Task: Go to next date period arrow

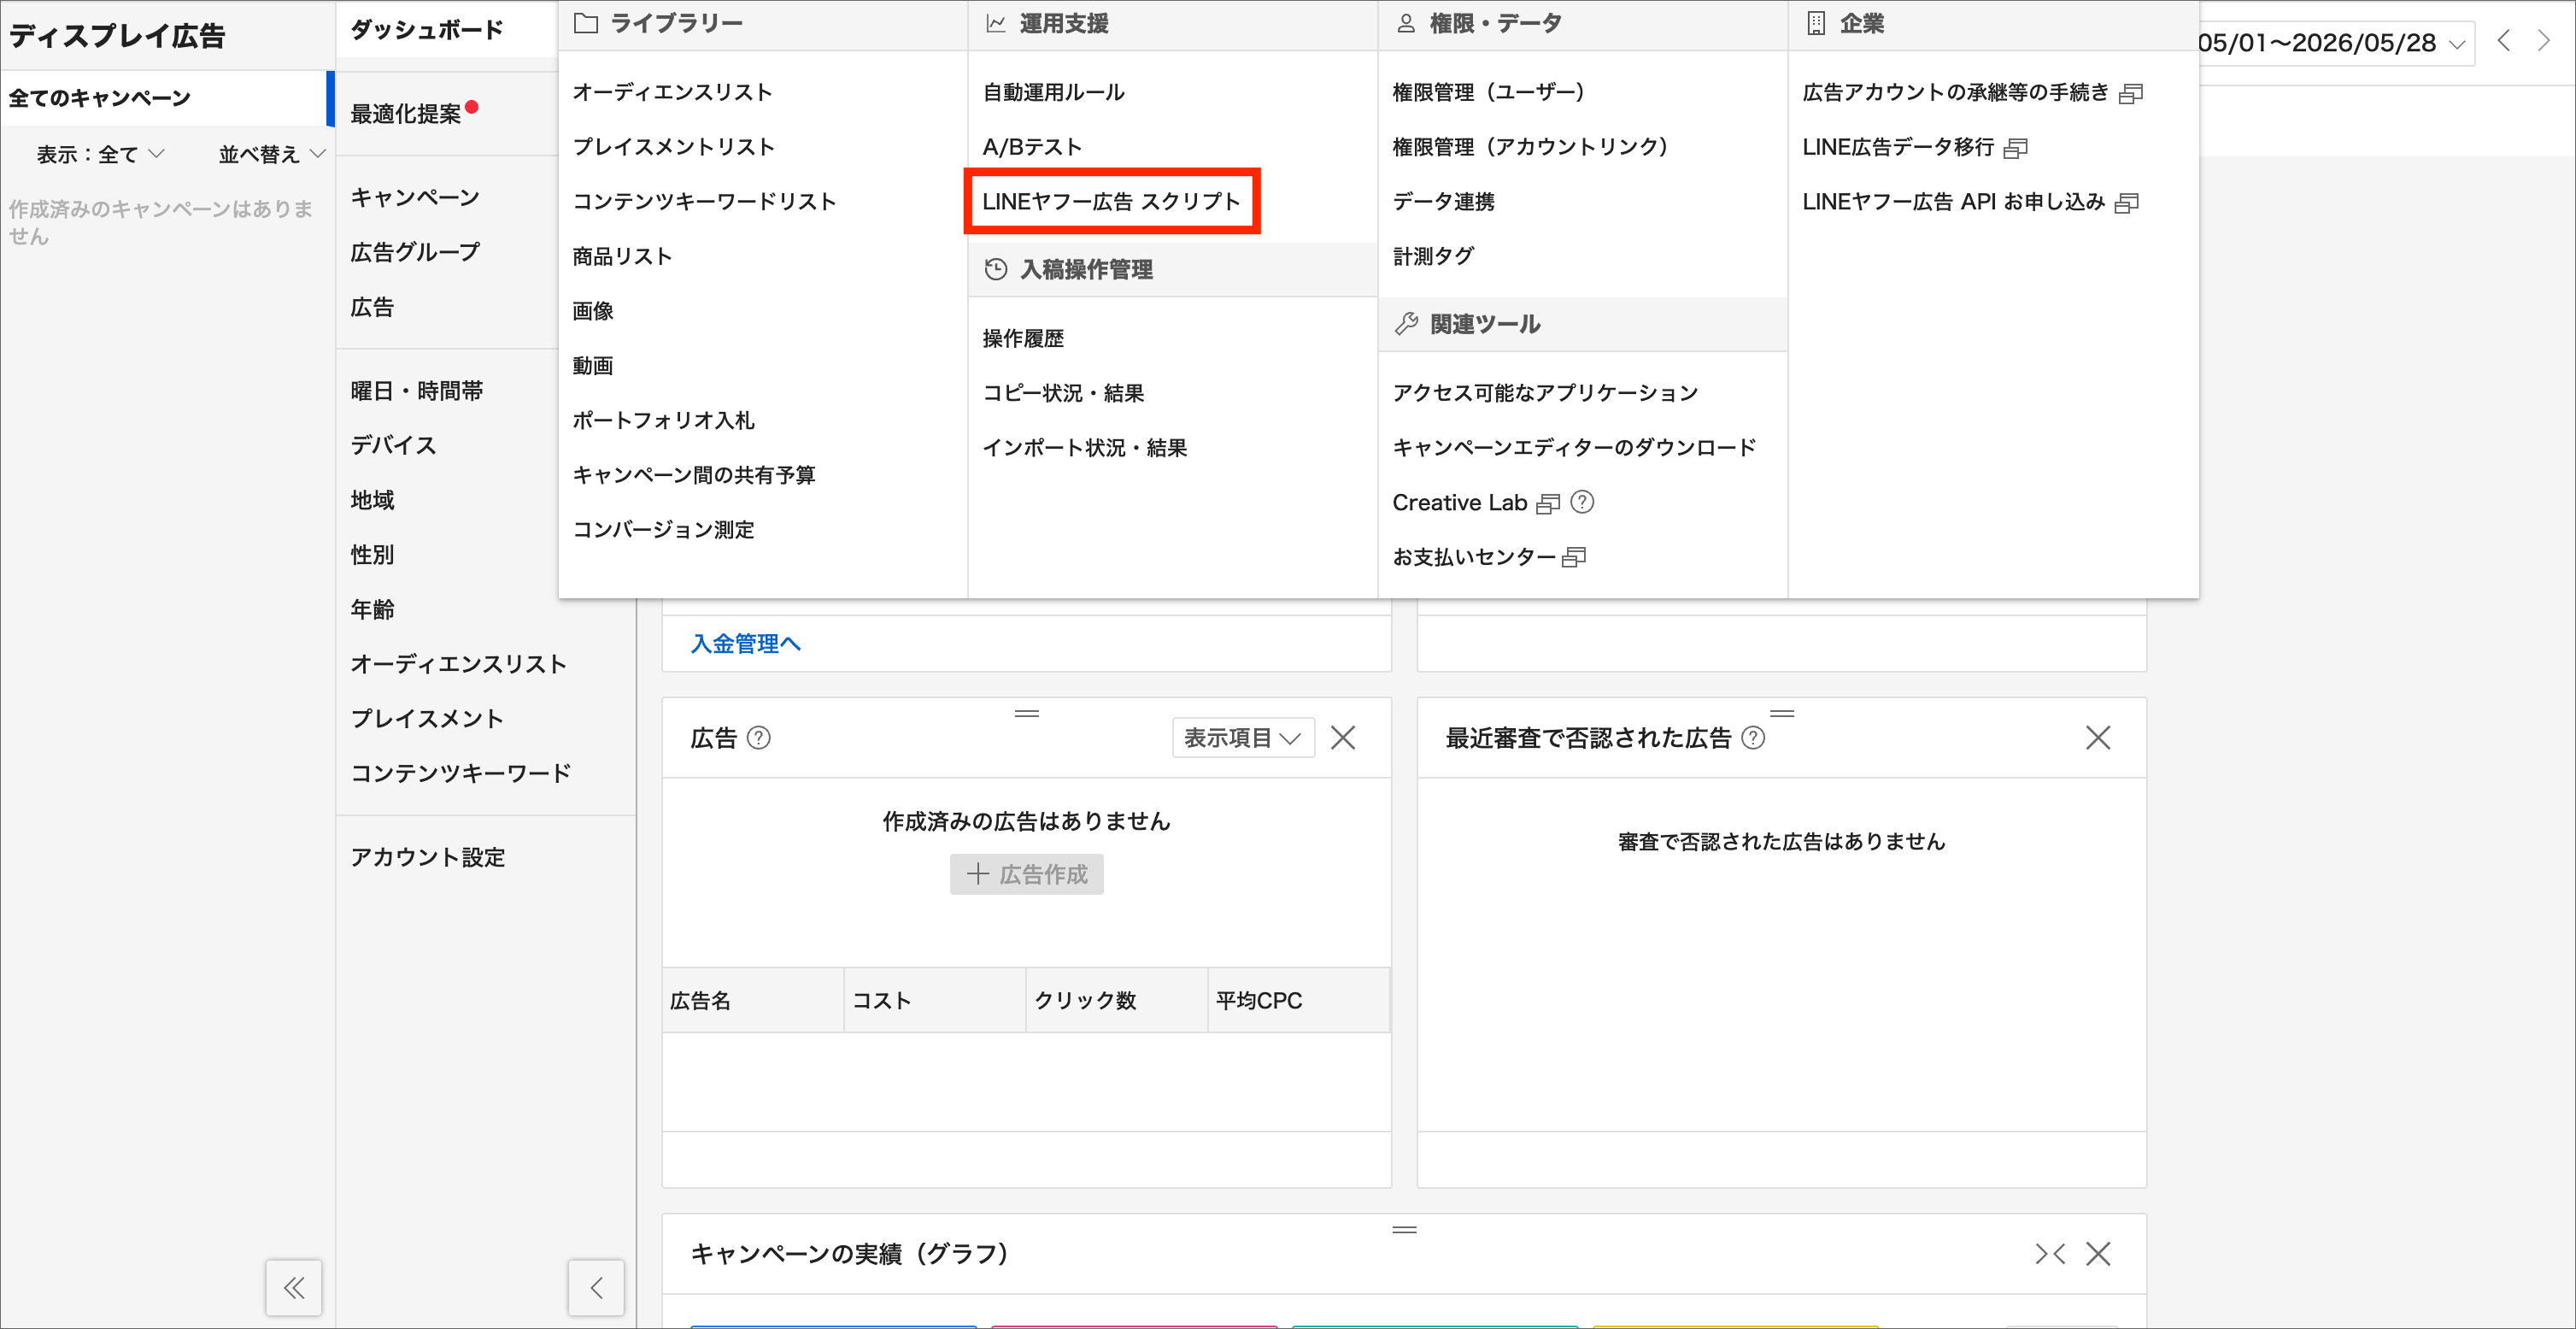Action: point(2543,41)
